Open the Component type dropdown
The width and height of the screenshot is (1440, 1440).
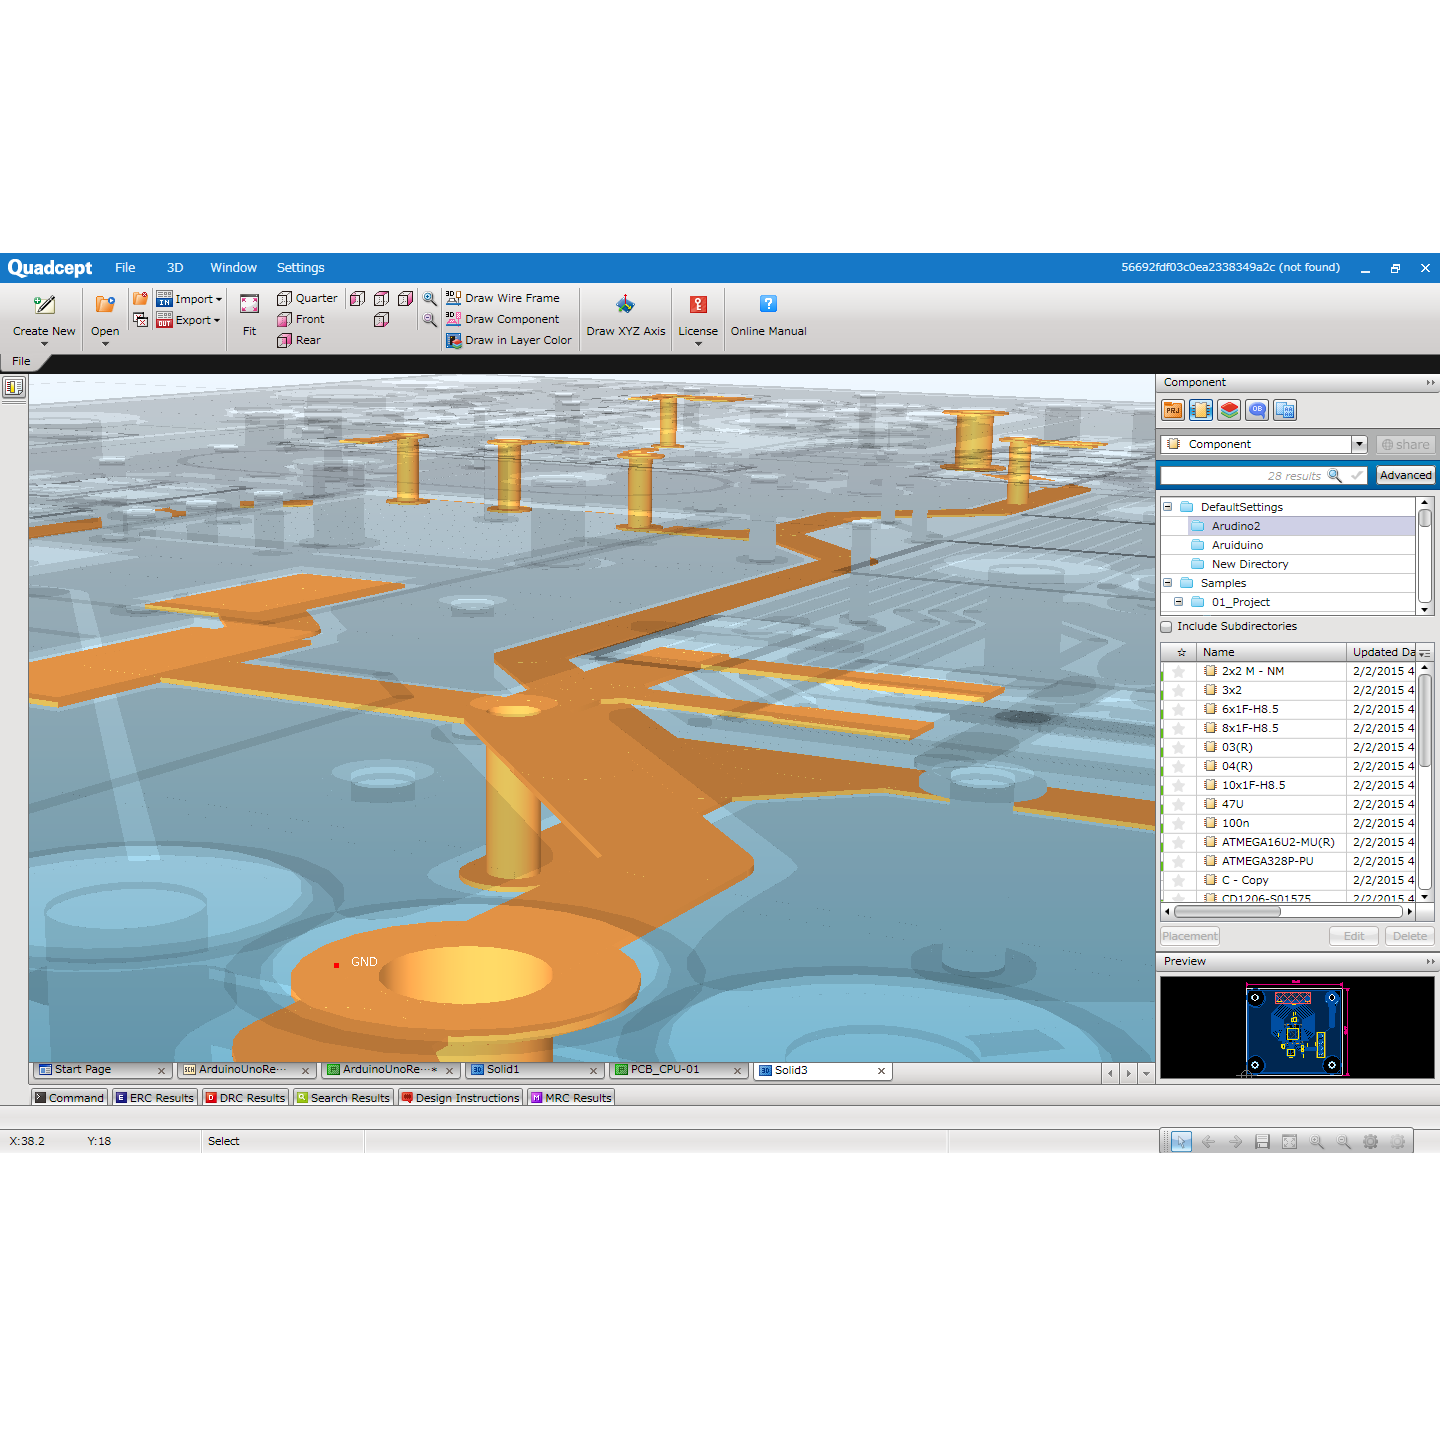(1359, 444)
